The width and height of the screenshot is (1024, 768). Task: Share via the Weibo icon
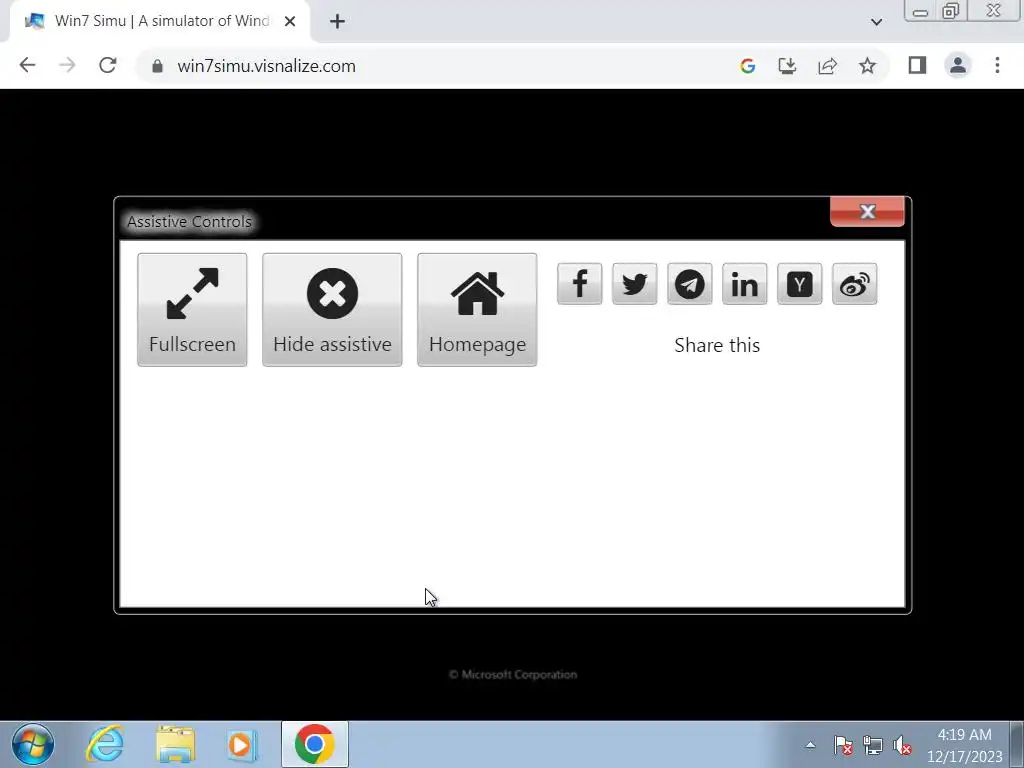coord(854,284)
